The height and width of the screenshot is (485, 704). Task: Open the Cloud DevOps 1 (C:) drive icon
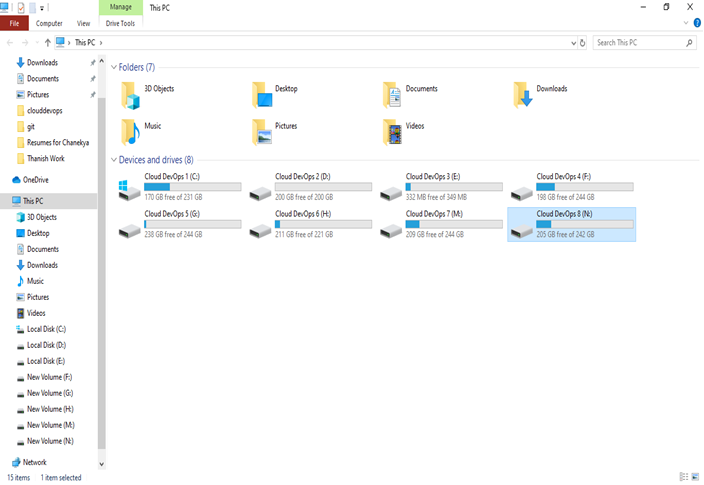tap(130, 190)
